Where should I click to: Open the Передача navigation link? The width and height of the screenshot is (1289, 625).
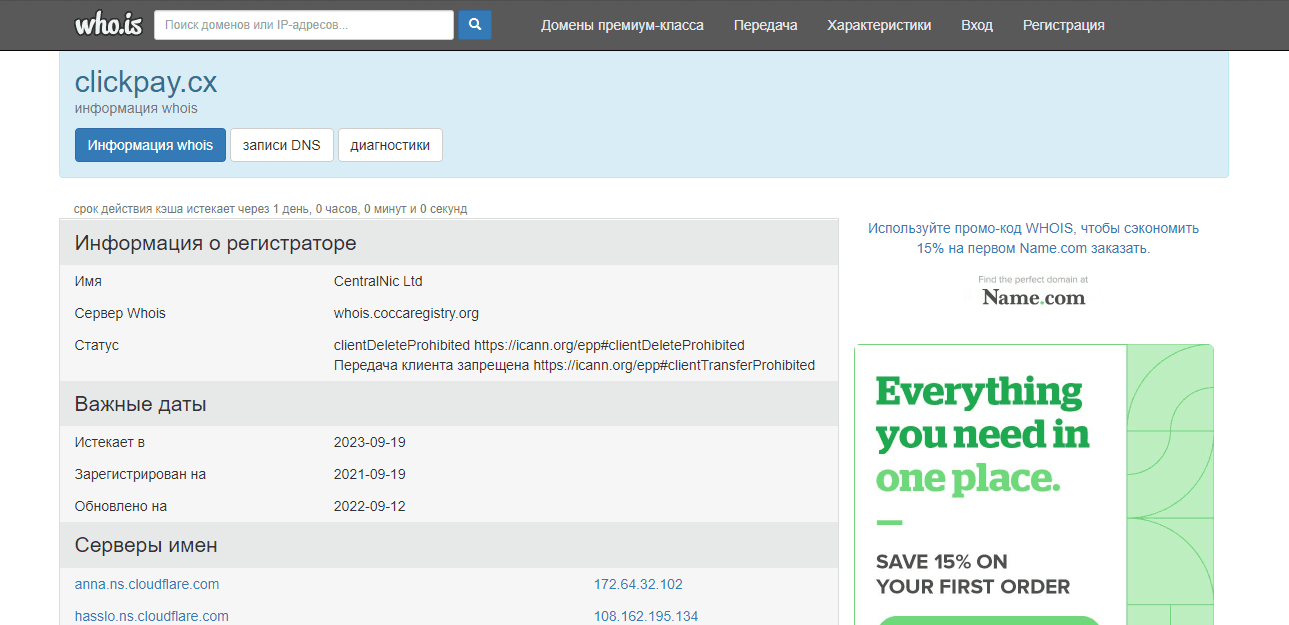coord(765,25)
